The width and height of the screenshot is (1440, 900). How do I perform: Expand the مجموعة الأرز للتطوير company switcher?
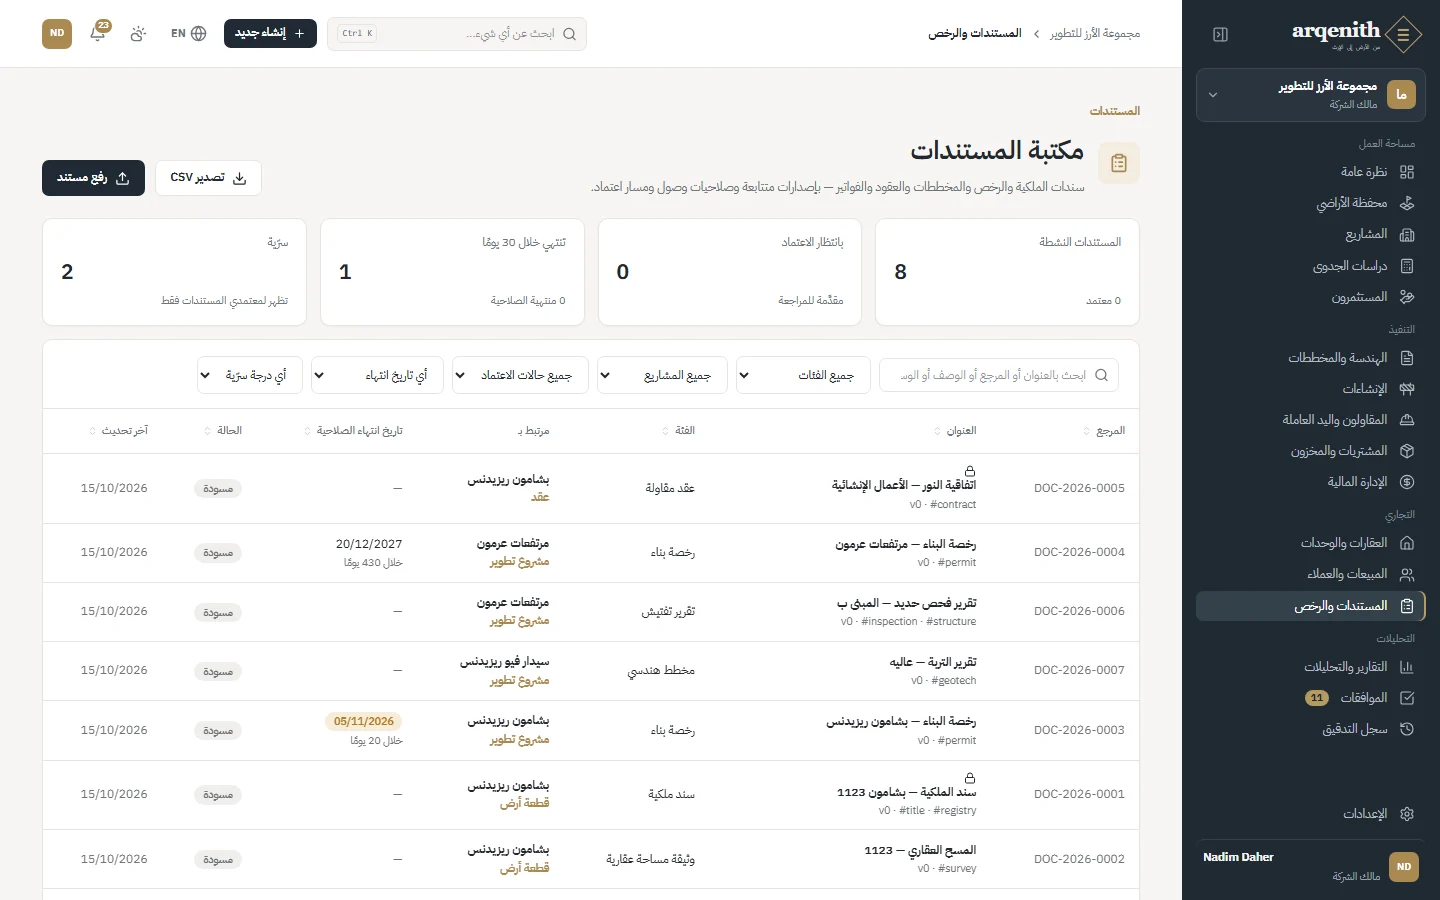point(1311,95)
